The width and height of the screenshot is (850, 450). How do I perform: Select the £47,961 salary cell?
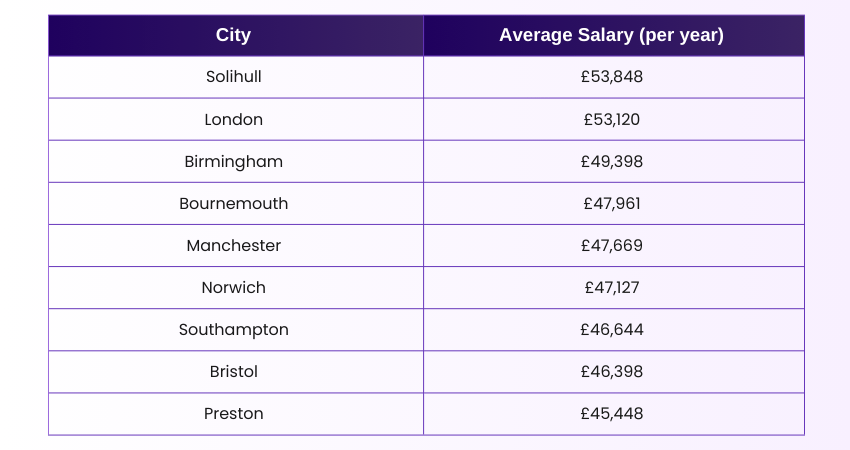pyautogui.click(x=612, y=203)
